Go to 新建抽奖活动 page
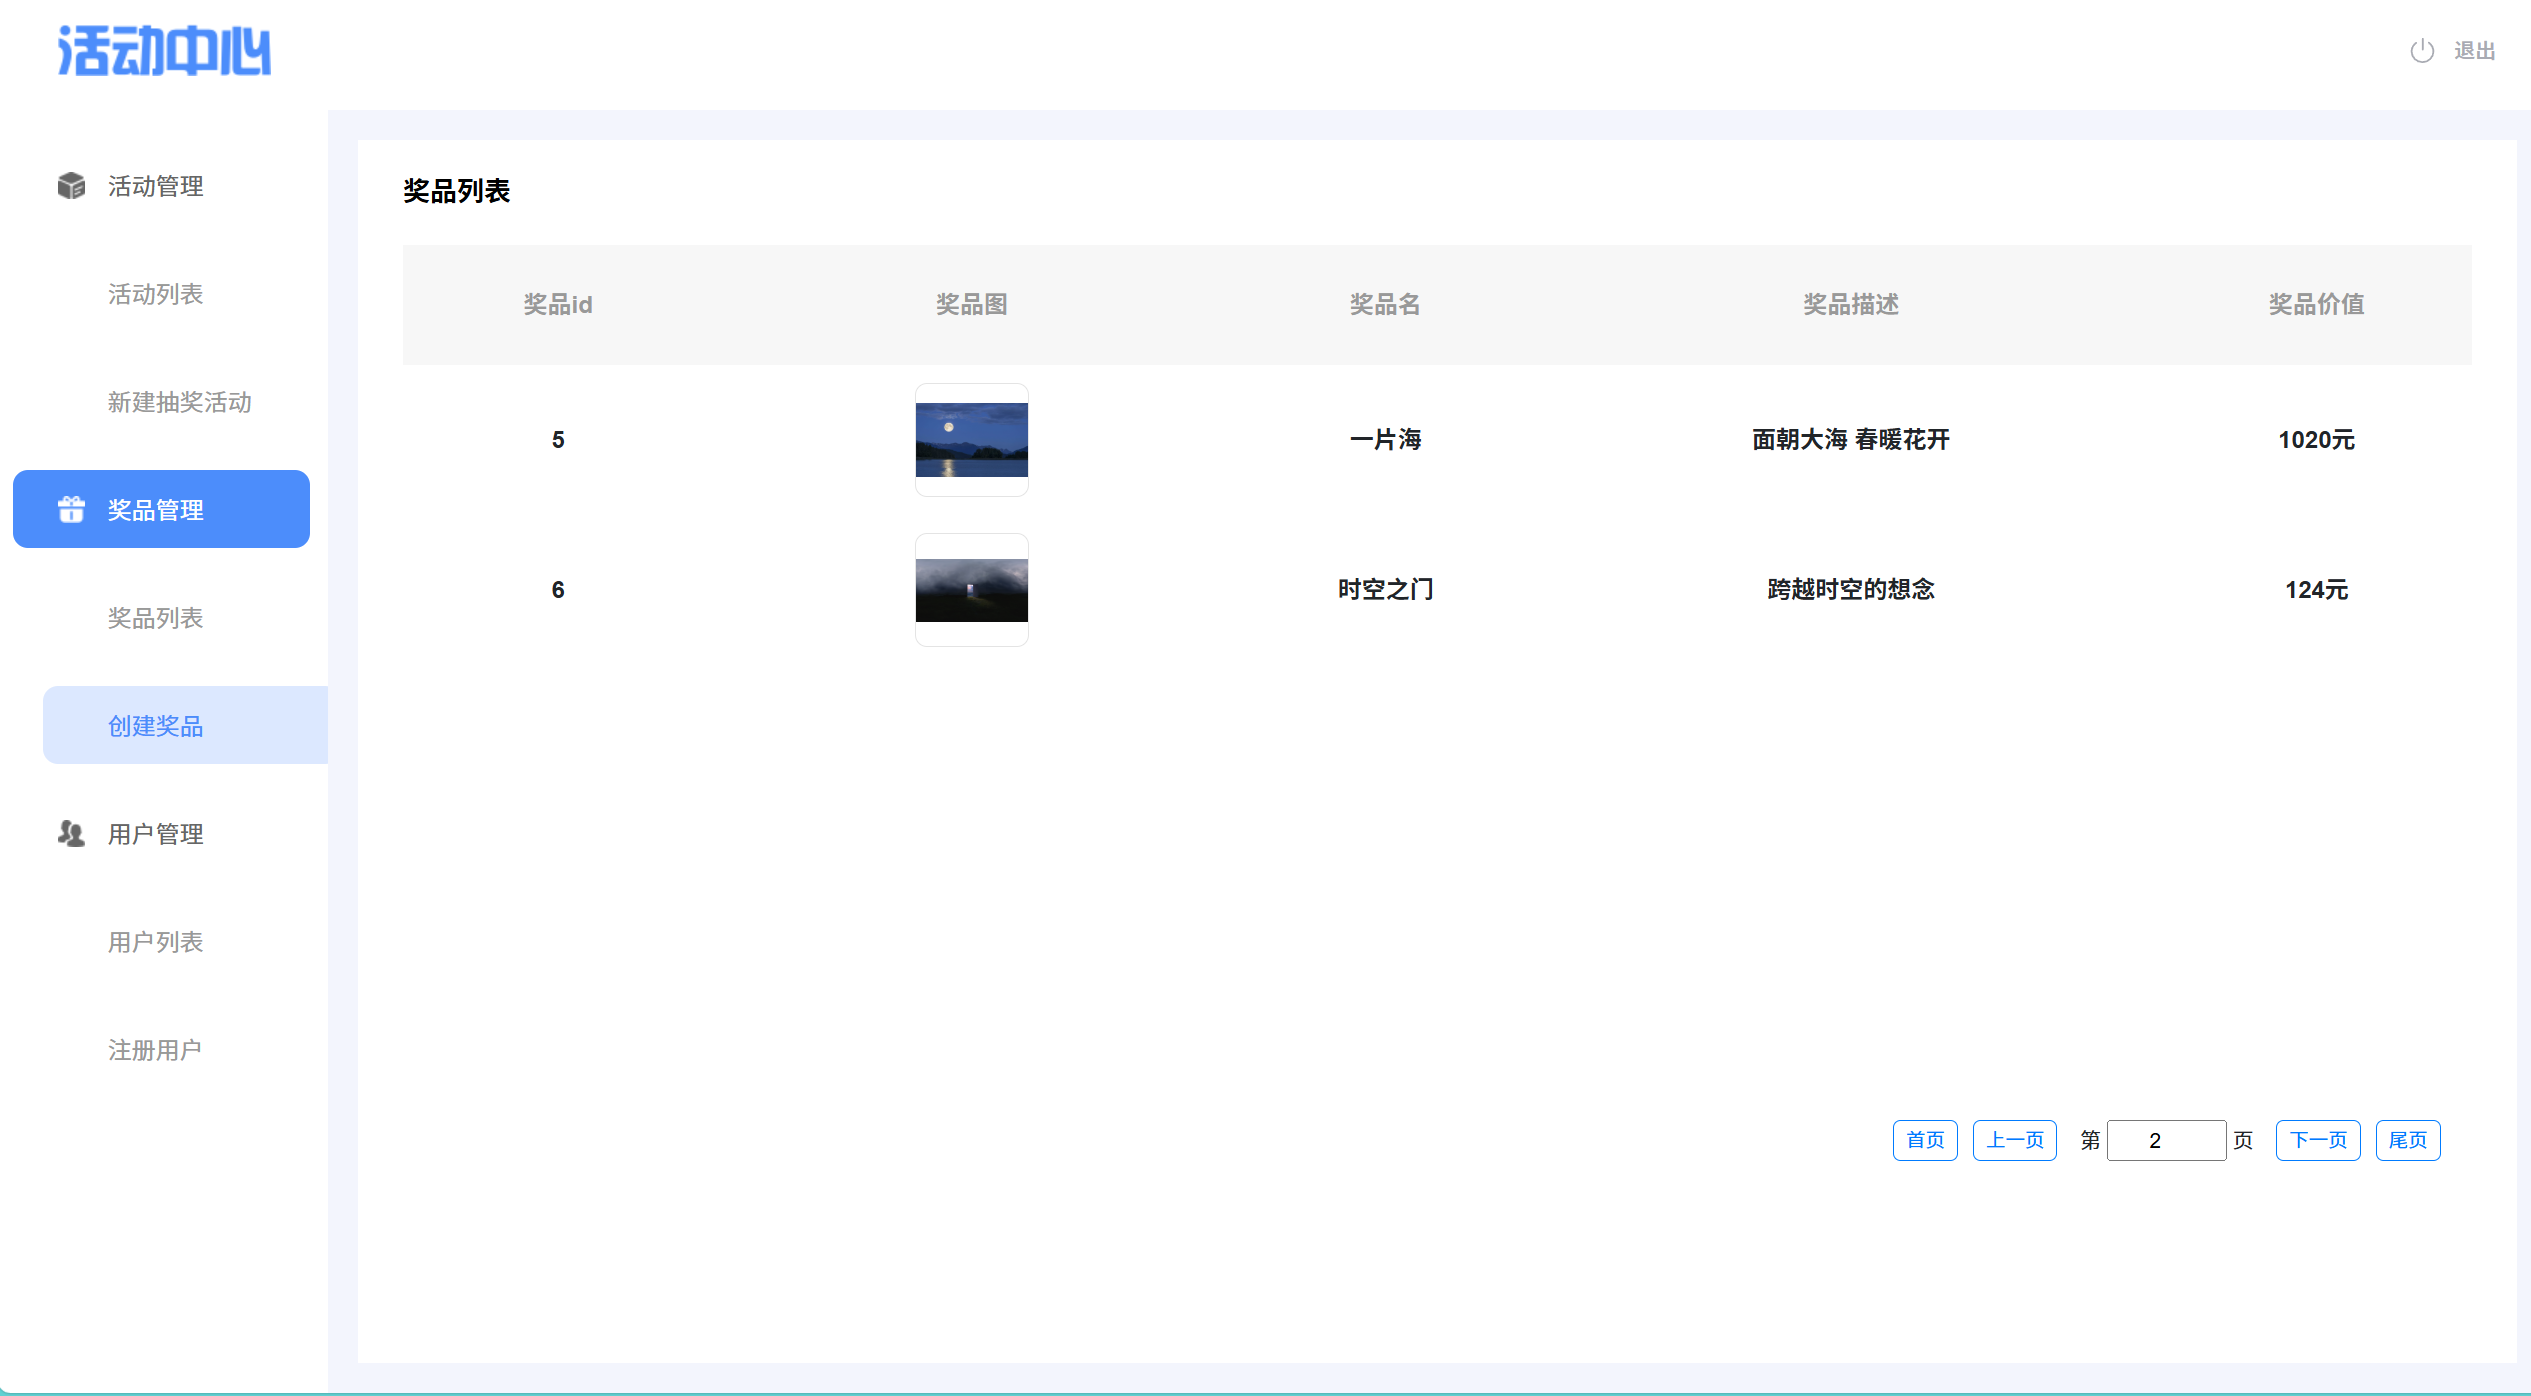 click(180, 402)
